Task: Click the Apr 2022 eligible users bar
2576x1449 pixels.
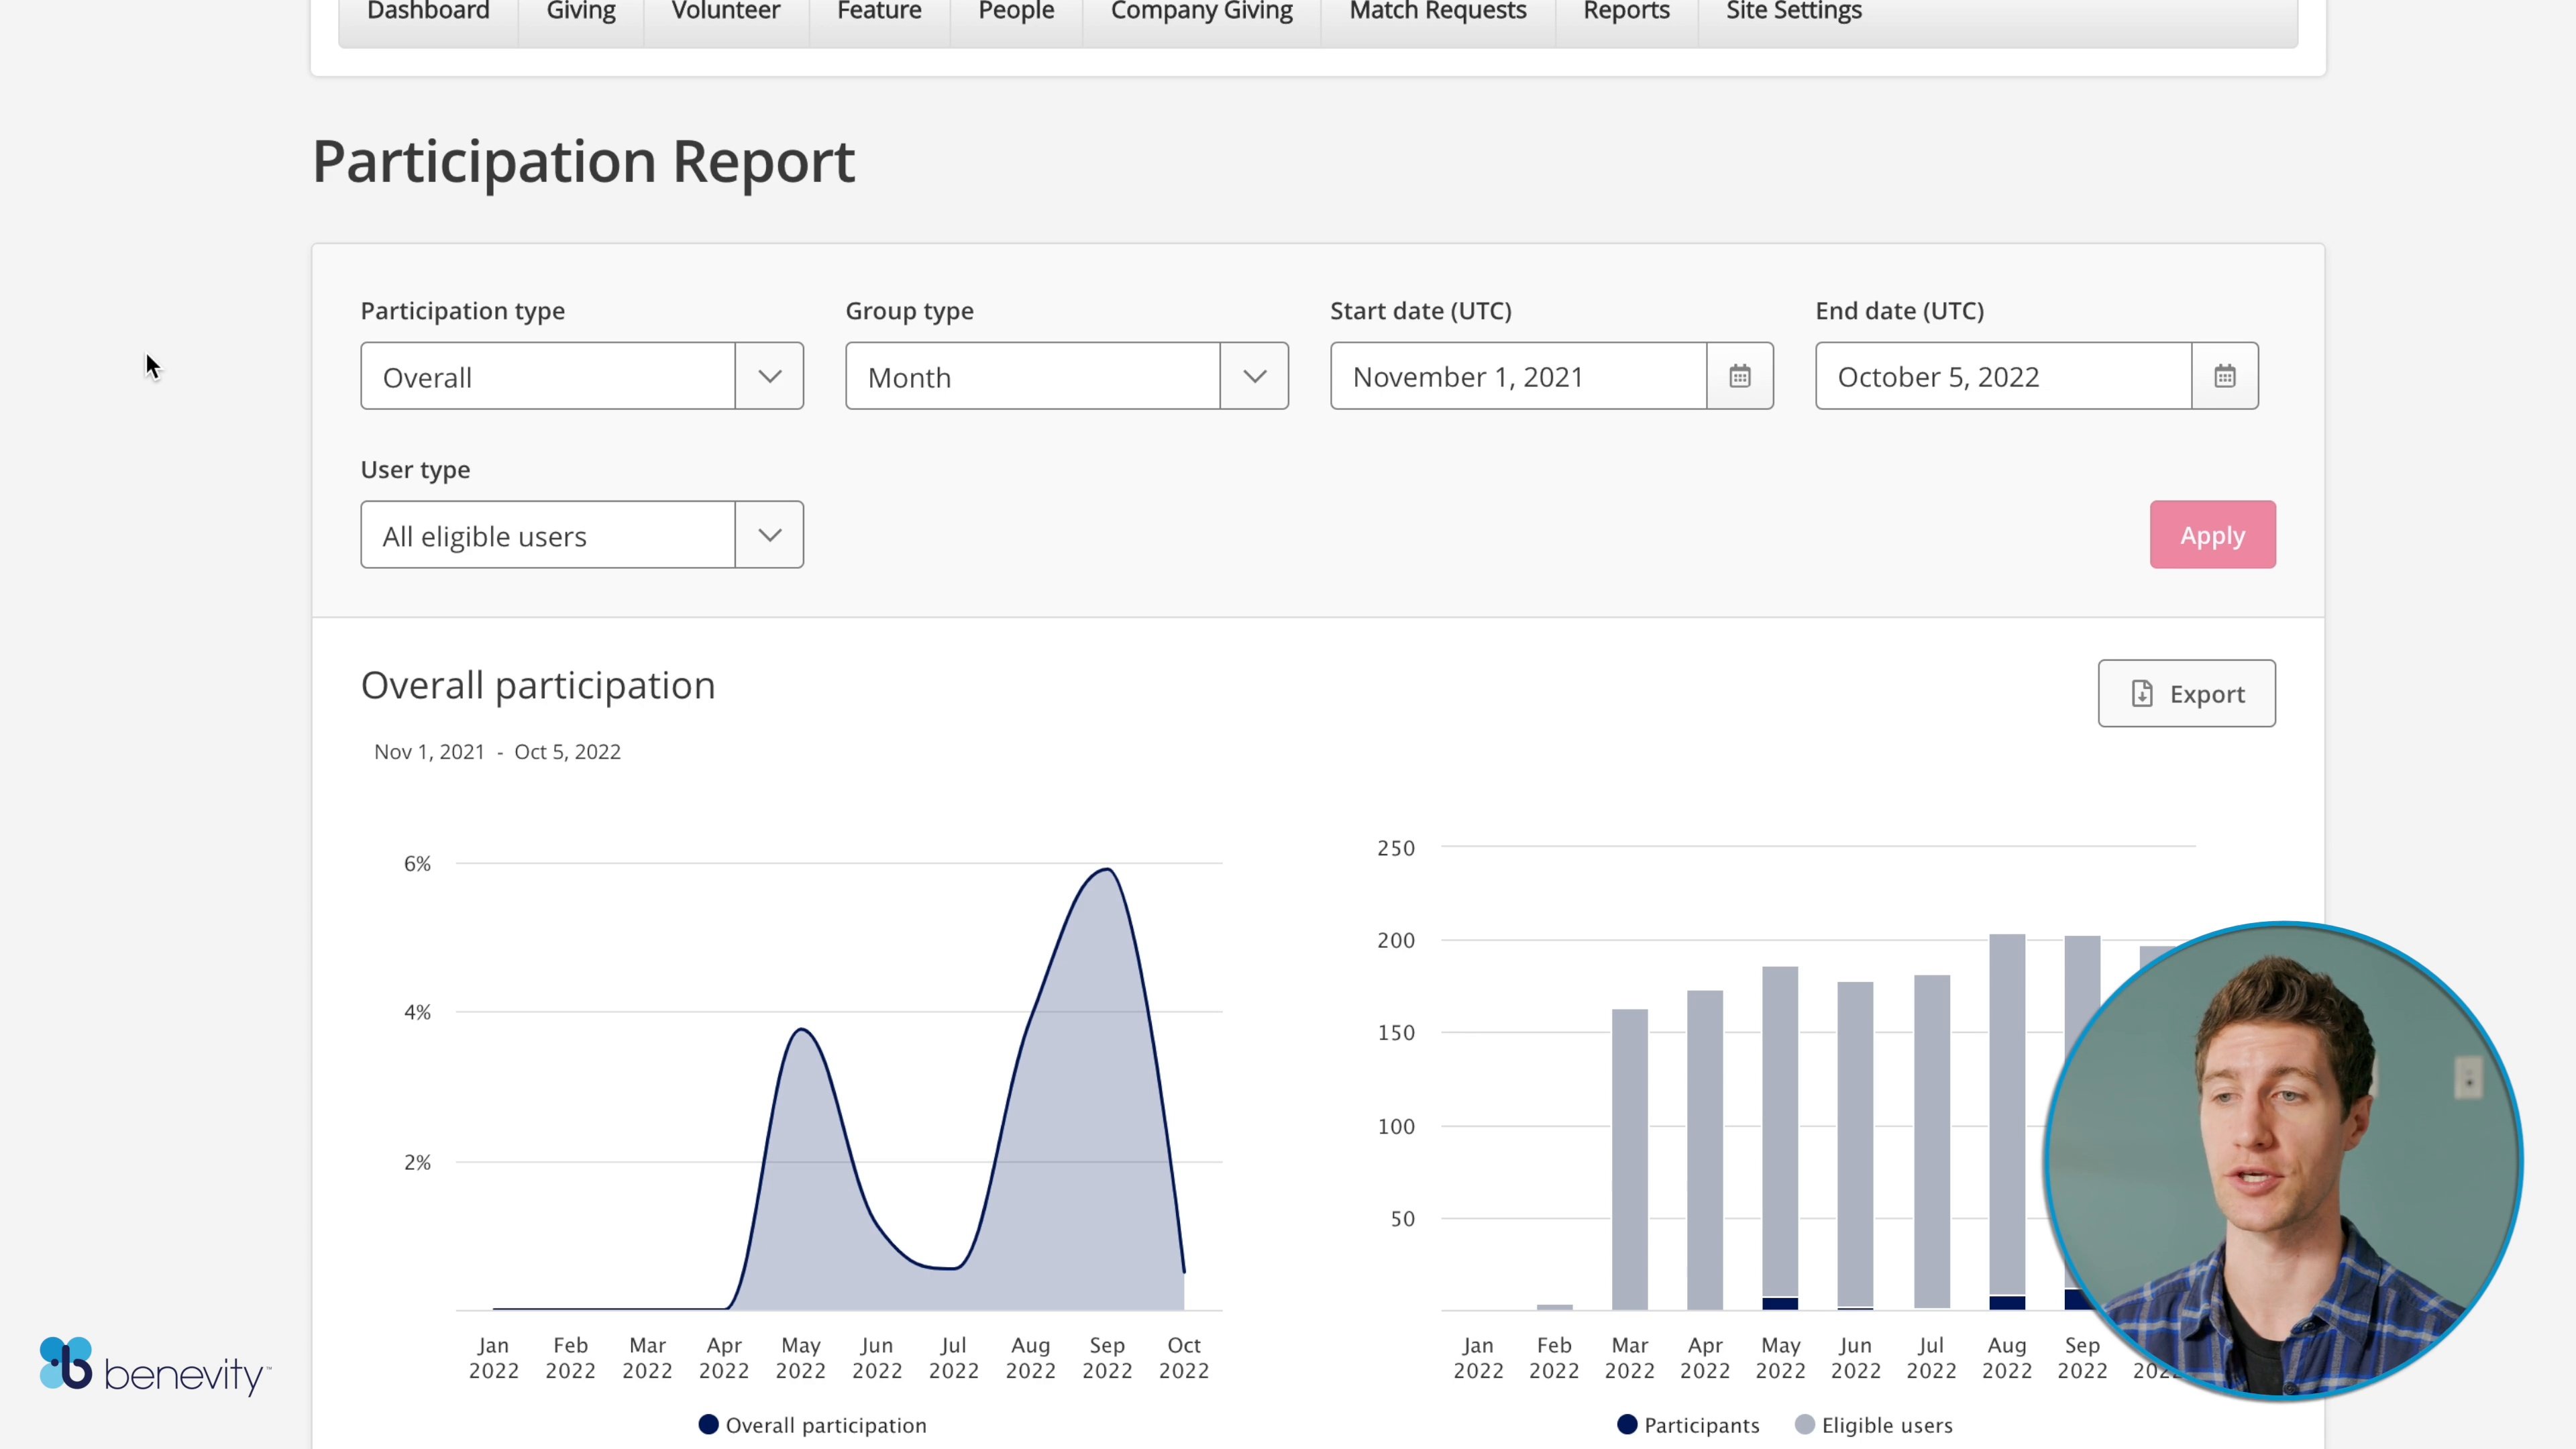Action: pos(1705,1150)
